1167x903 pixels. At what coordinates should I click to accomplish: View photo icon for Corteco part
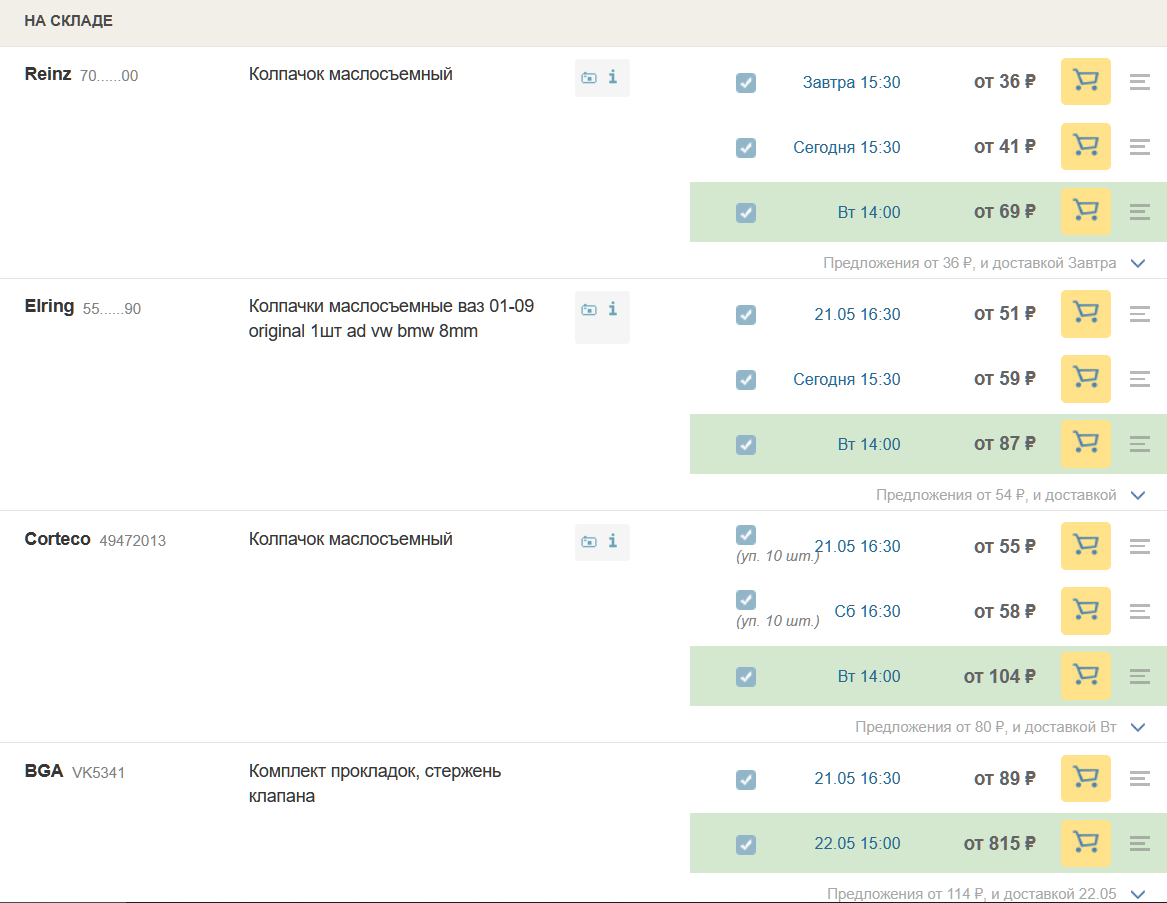tap(589, 542)
